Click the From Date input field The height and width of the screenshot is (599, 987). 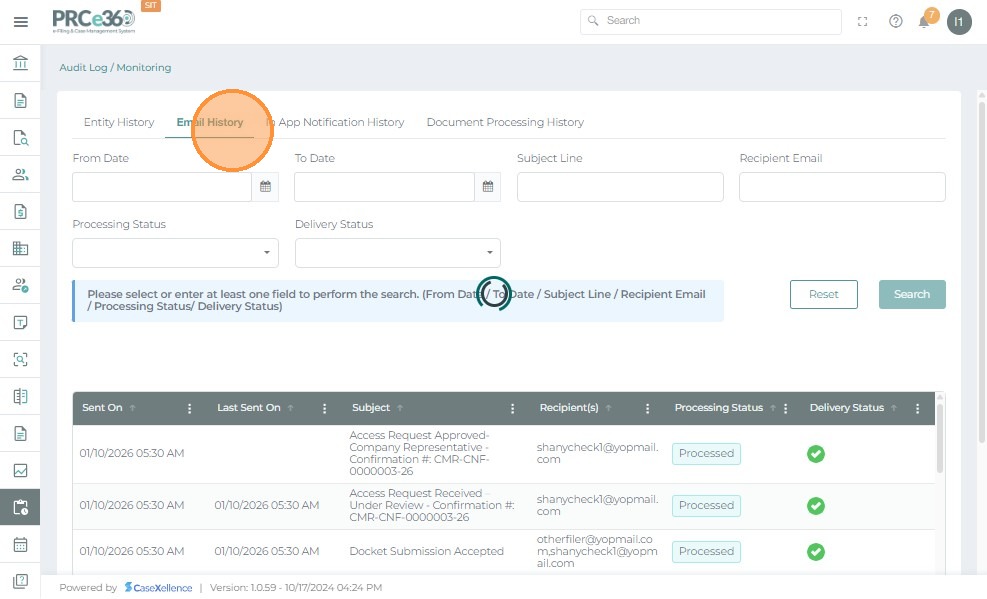[x=162, y=187]
